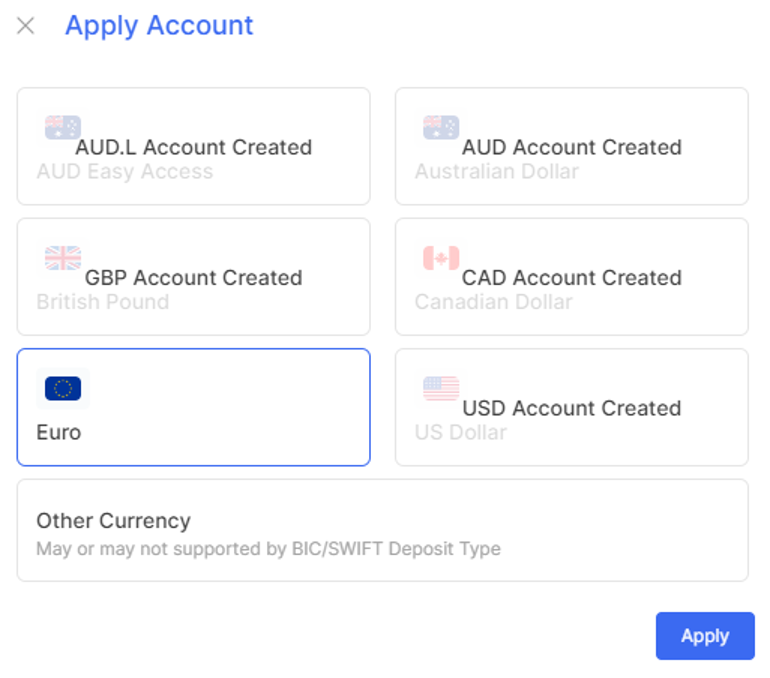Click the Australian flag on AUD.L card
The width and height of the screenshot is (770, 678).
coord(63,128)
